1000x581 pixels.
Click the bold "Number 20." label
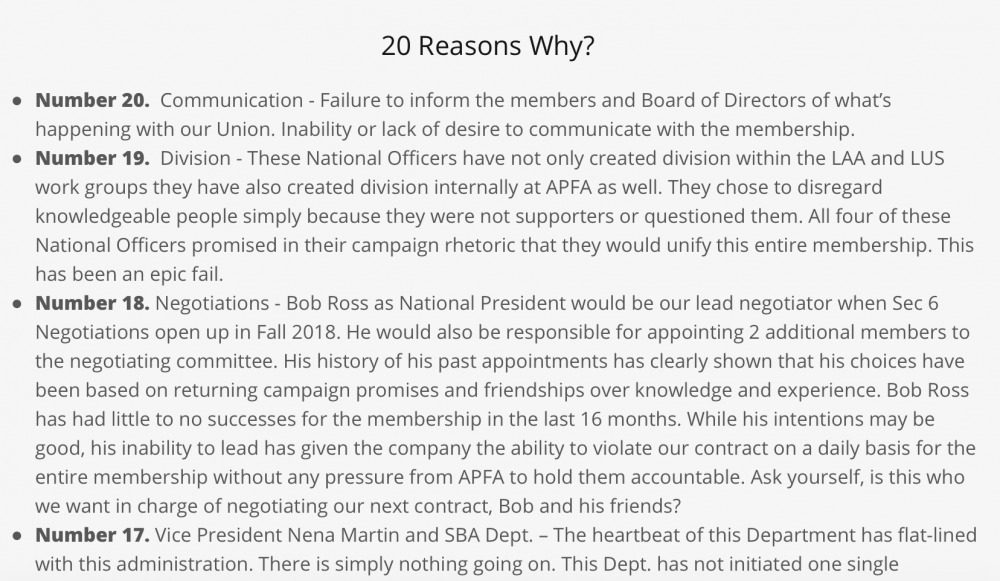[x=92, y=101]
